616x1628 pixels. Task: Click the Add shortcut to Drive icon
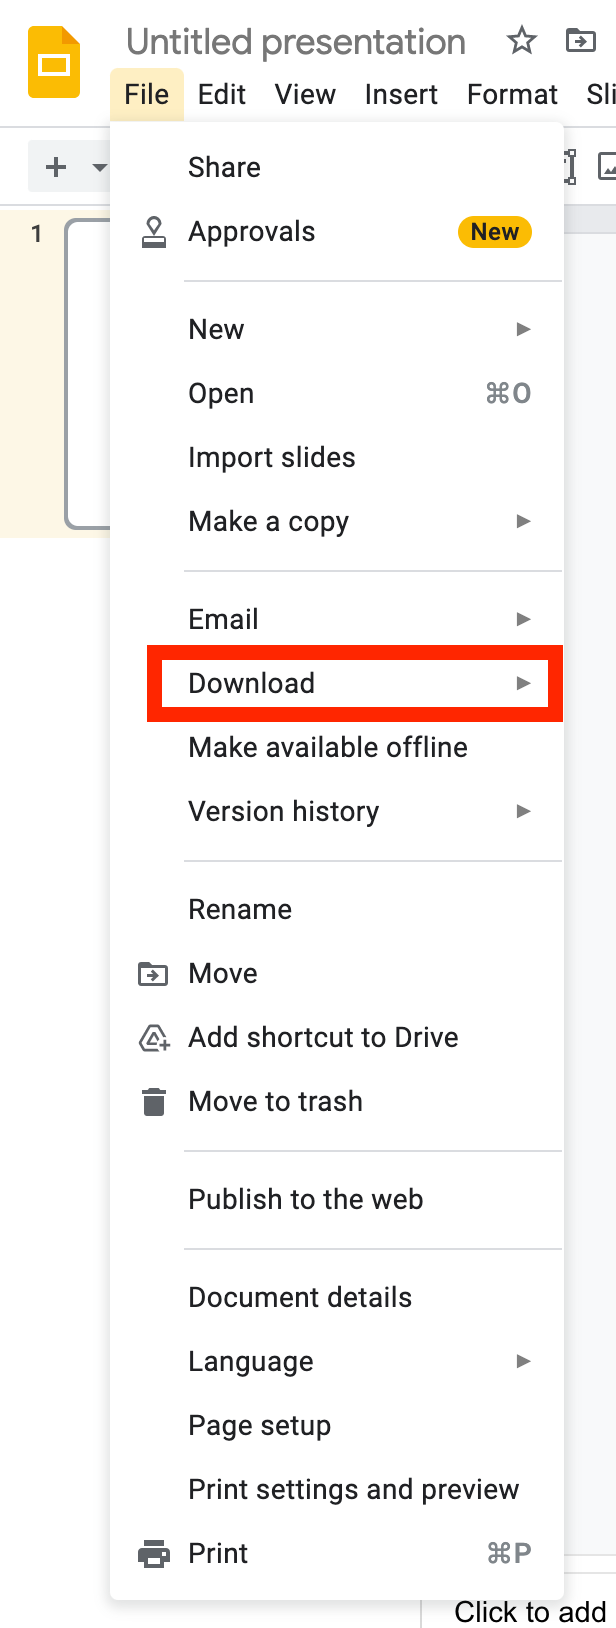click(x=153, y=1038)
